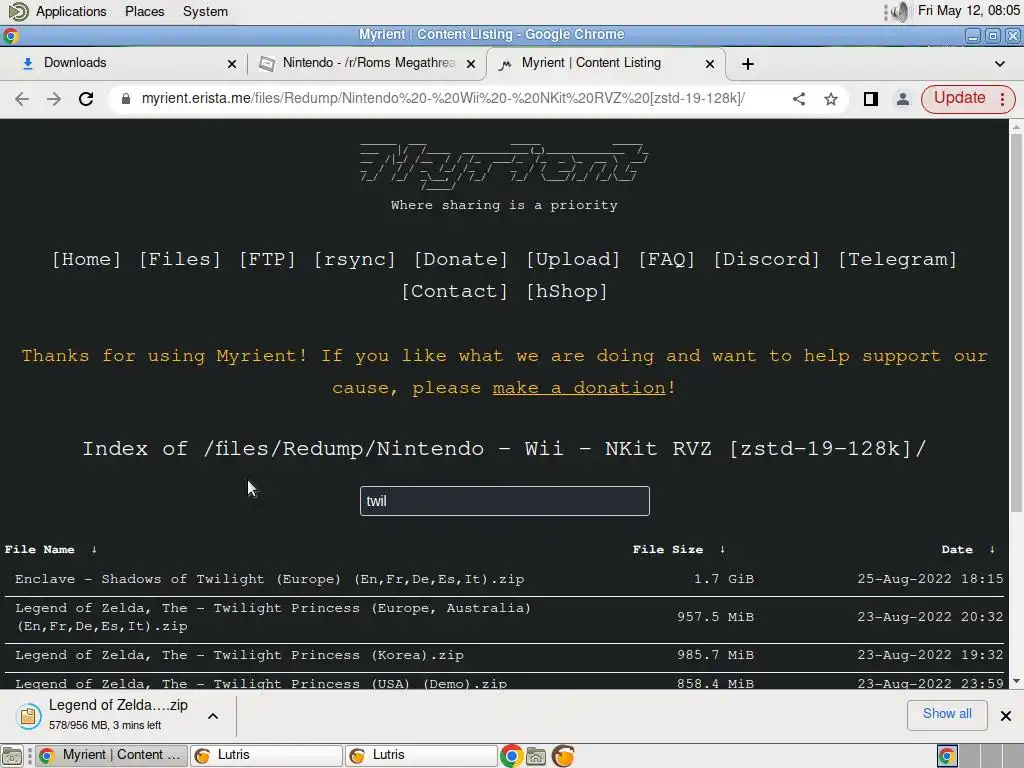Image resolution: width=1024 pixels, height=768 pixels.
Task: Sort by File Name column
Action: coord(51,550)
